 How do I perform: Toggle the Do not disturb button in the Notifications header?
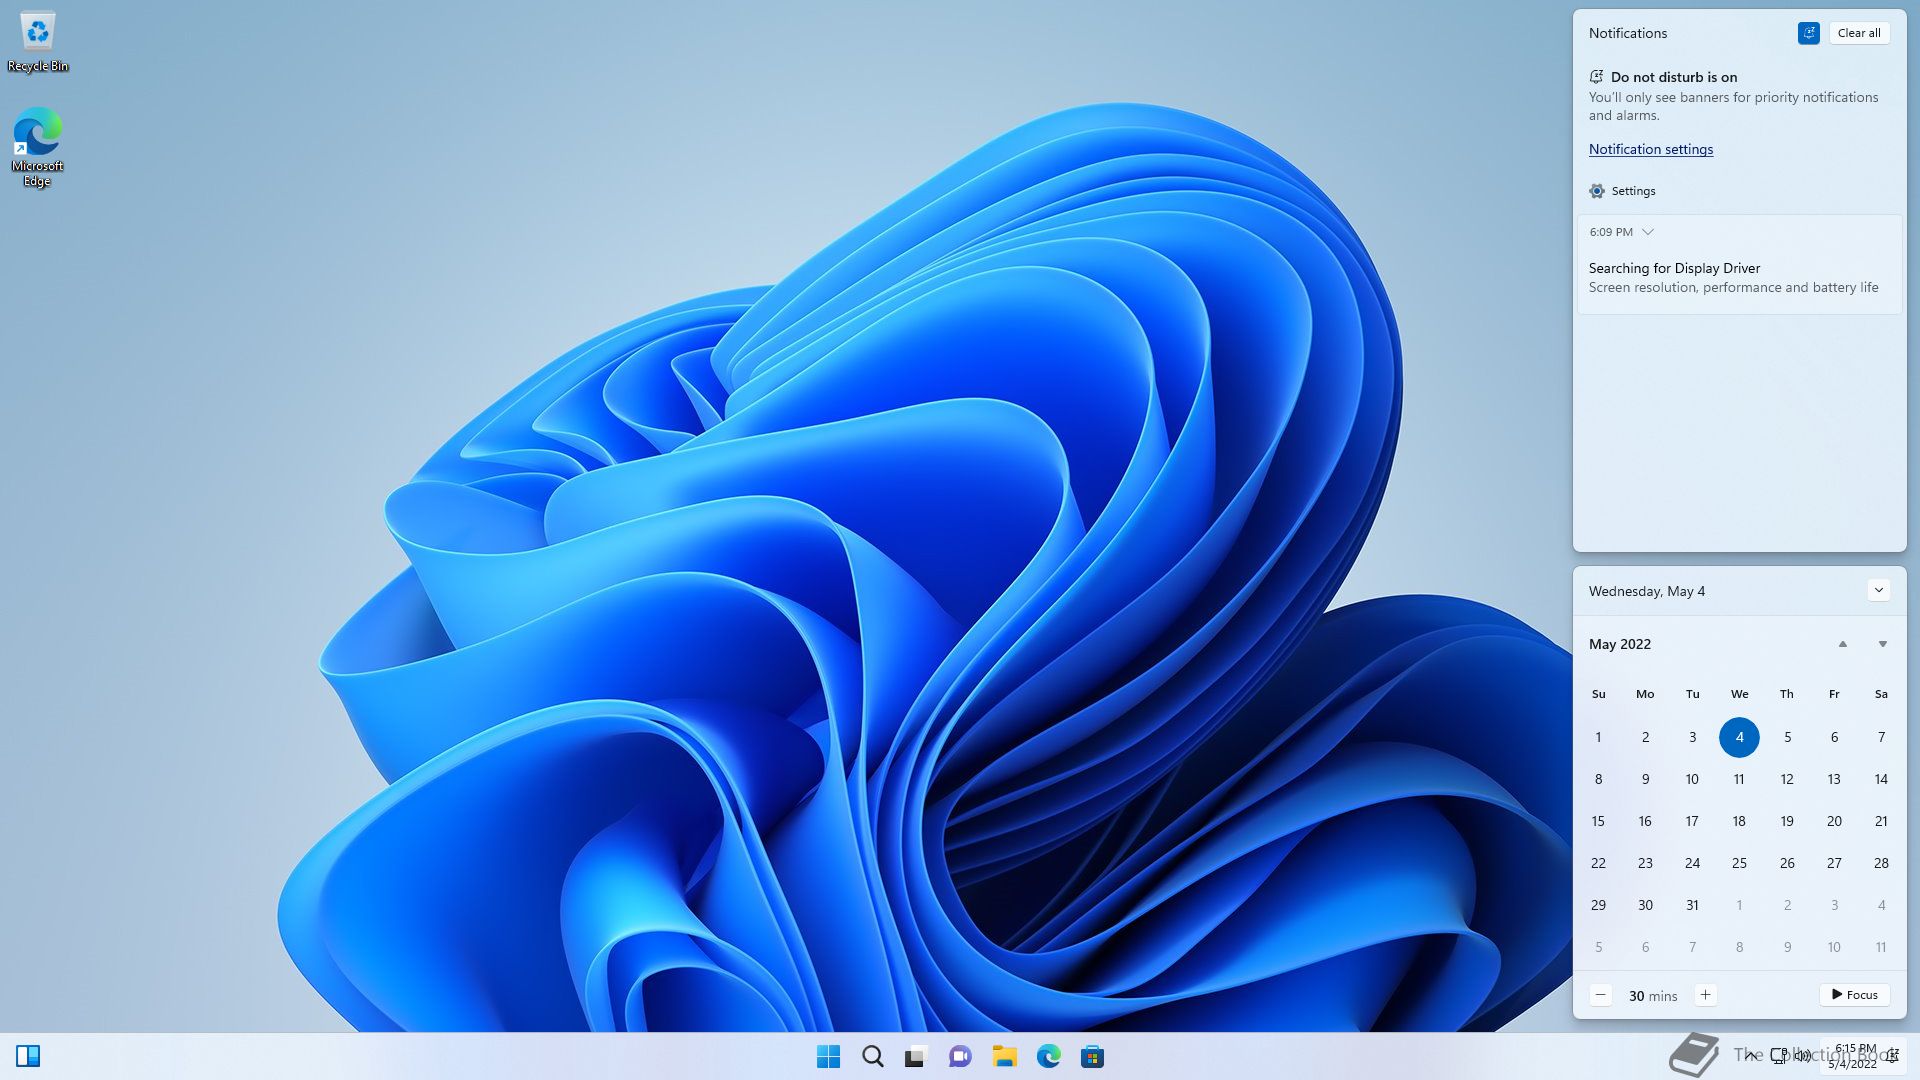click(x=1808, y=33)
